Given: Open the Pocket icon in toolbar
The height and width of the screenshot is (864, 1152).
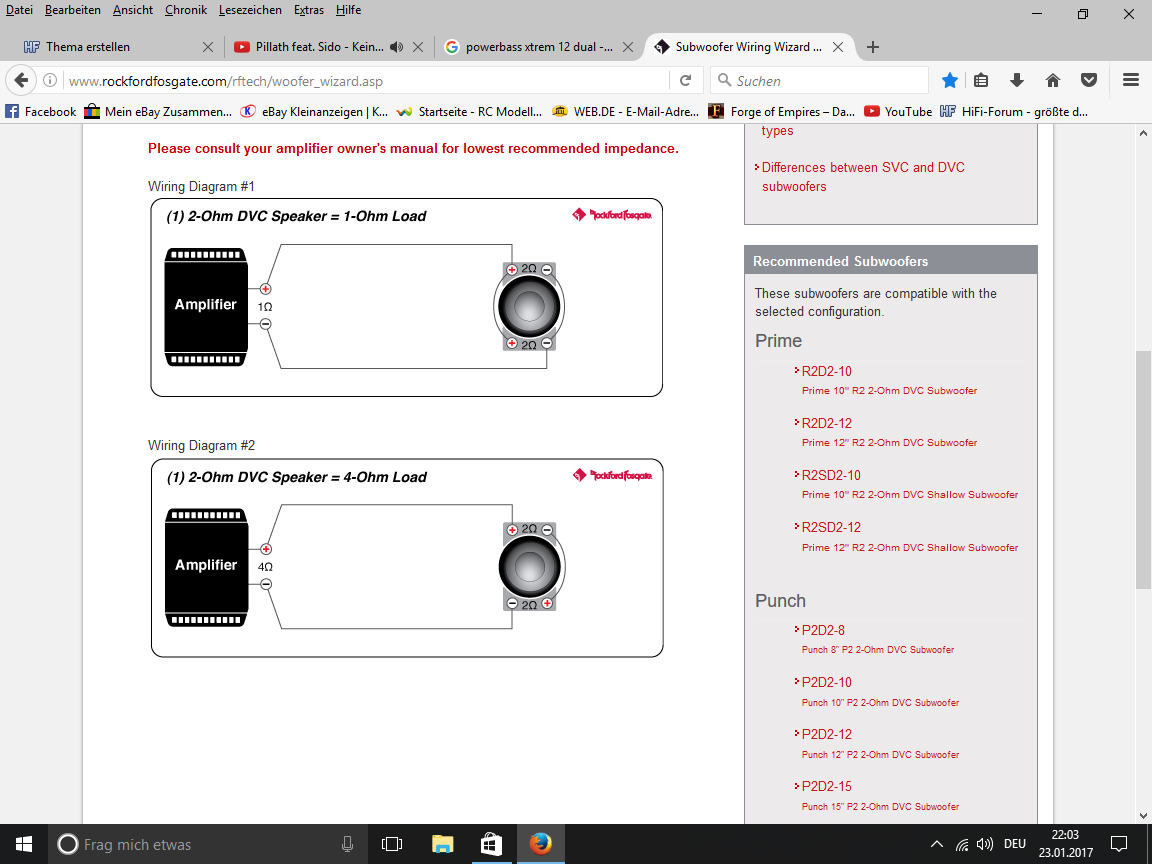Looking at the screenshot, I should pyautogui.click(x=1089, y=80).
